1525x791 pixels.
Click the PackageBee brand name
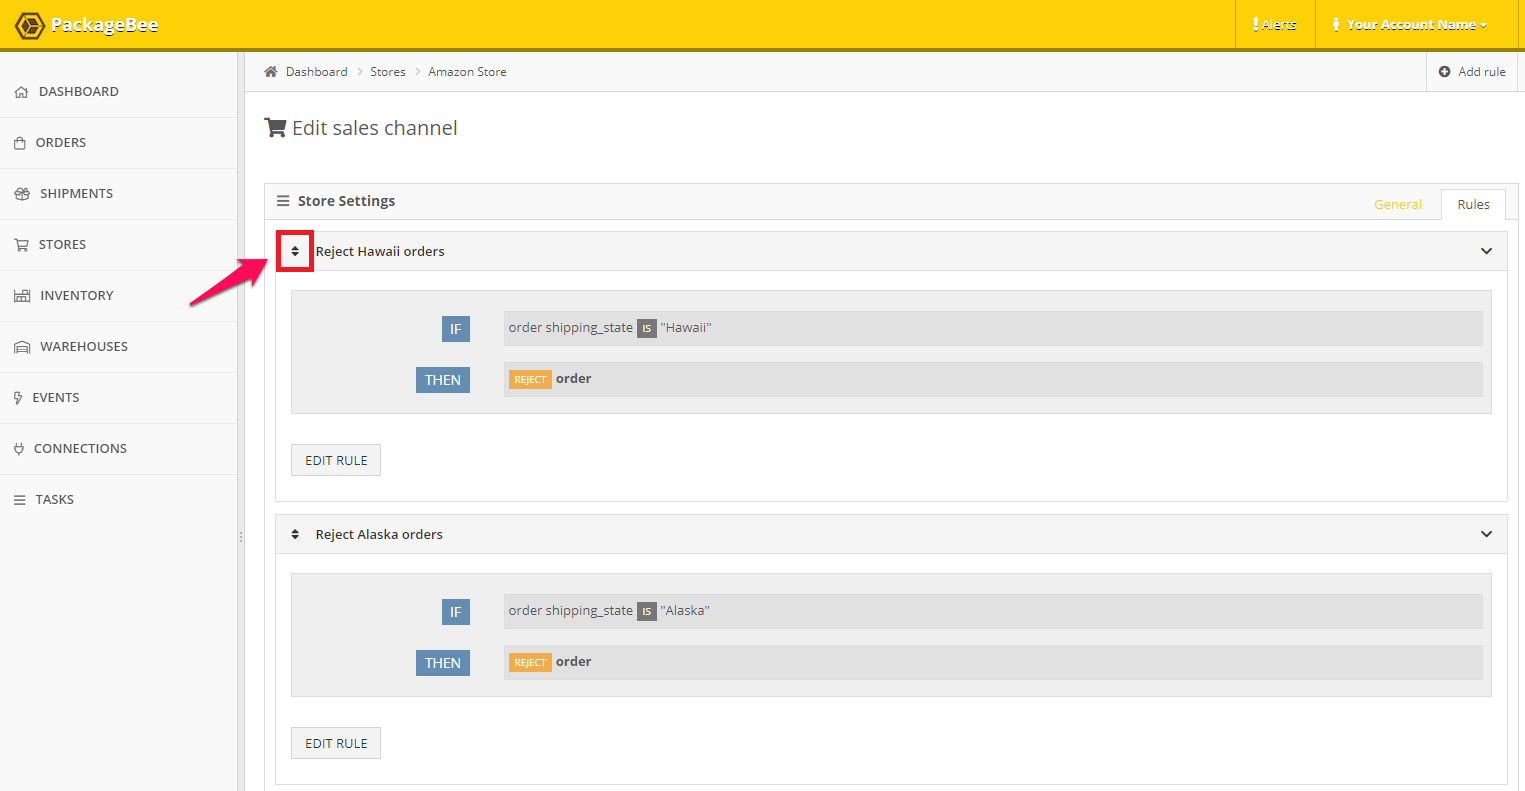pyautogui.click(x=105, y=25)
